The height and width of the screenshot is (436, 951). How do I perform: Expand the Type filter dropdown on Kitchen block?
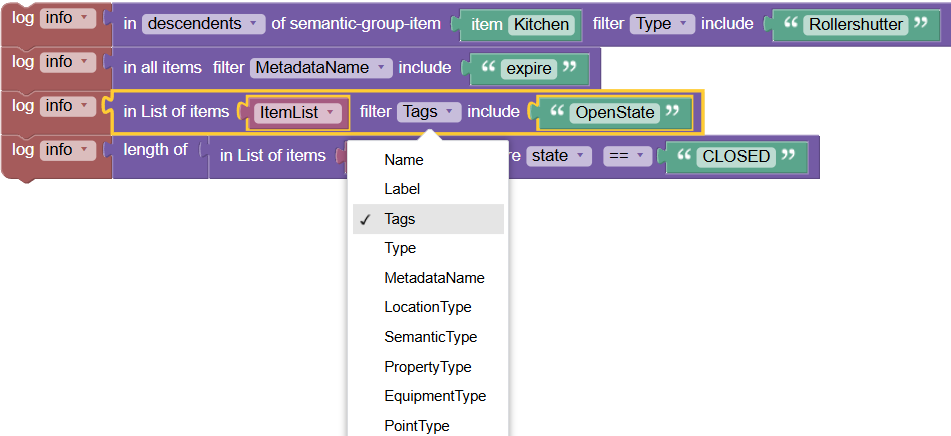pos(662,24)
